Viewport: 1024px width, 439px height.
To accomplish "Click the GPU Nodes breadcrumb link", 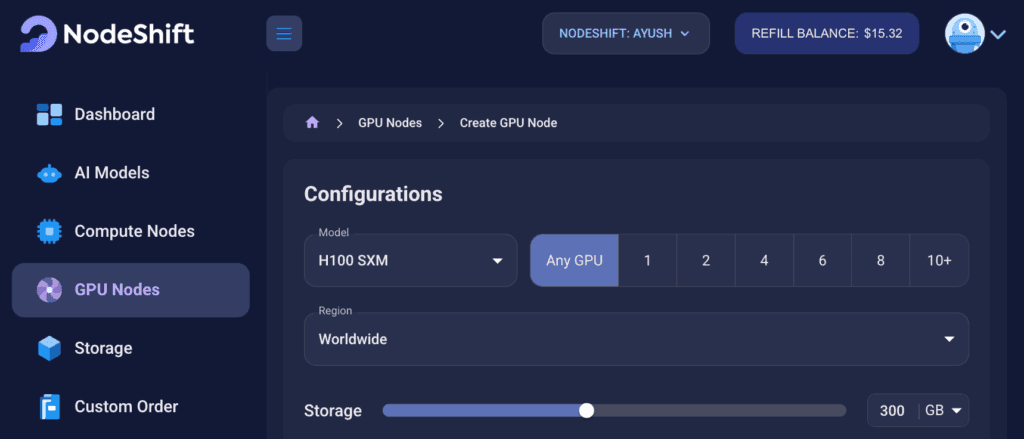I will click(x=390, y=123).
